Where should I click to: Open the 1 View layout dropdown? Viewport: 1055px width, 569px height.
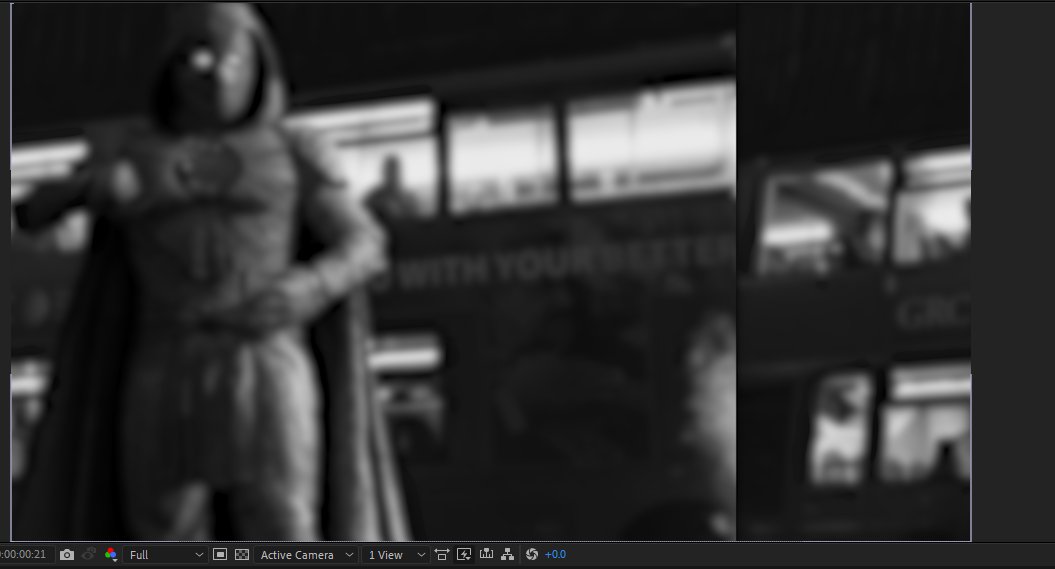(x=396, y=554)
